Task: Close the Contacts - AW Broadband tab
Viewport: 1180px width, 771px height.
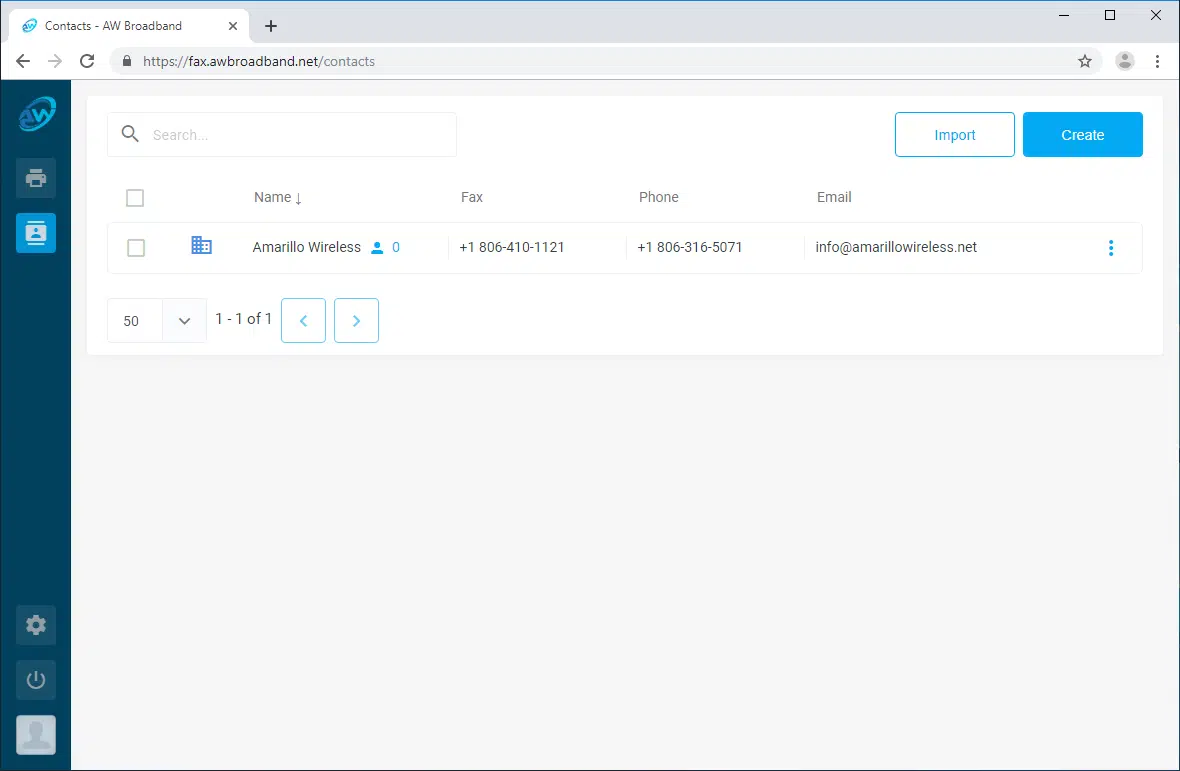Action: 233,26
